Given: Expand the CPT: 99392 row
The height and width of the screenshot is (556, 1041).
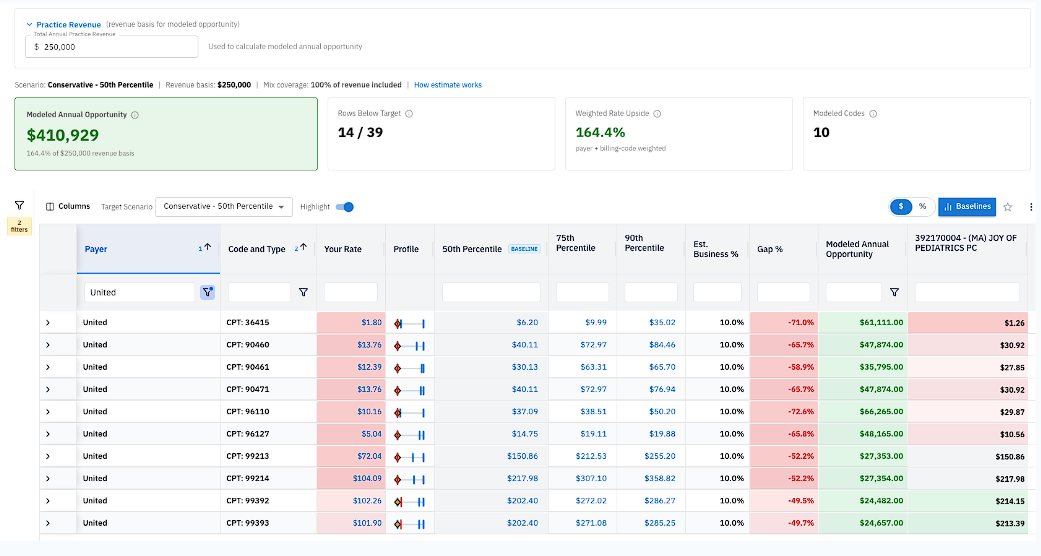Looking at the screenshot, I should (48, 501).
